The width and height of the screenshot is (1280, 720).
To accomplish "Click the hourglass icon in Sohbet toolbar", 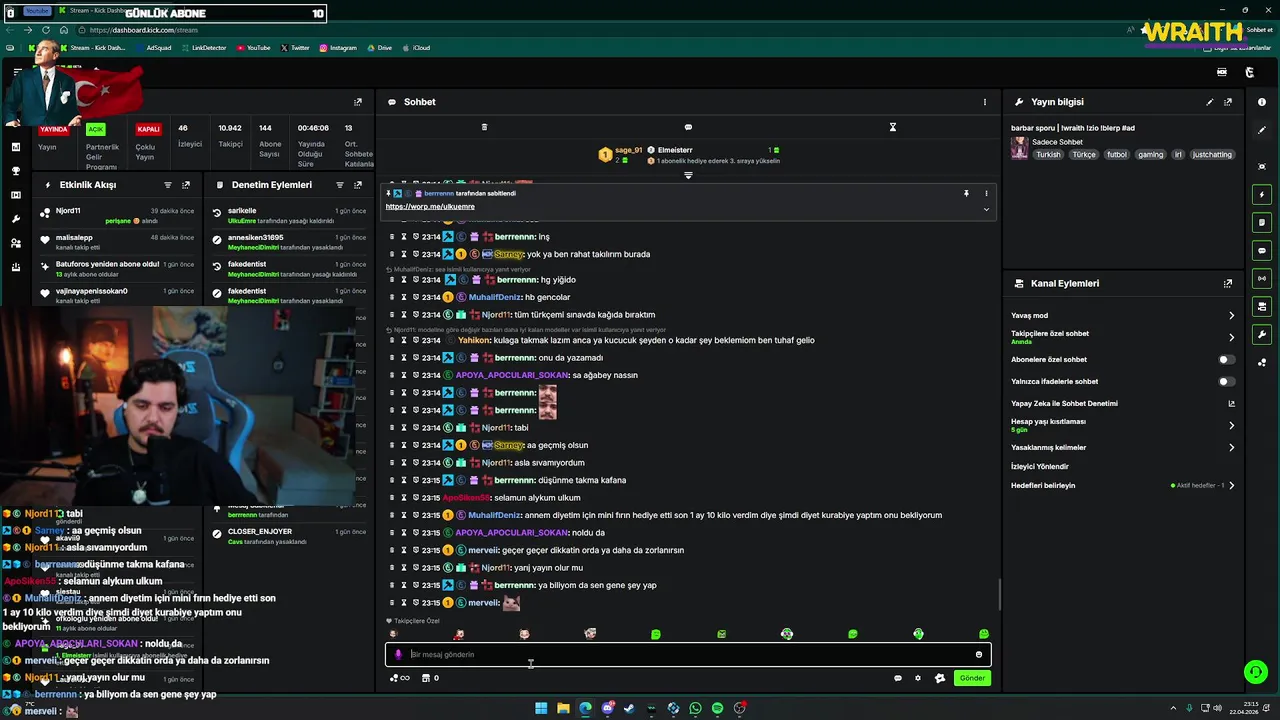I will pyautogui.click(x=893, y=127).
